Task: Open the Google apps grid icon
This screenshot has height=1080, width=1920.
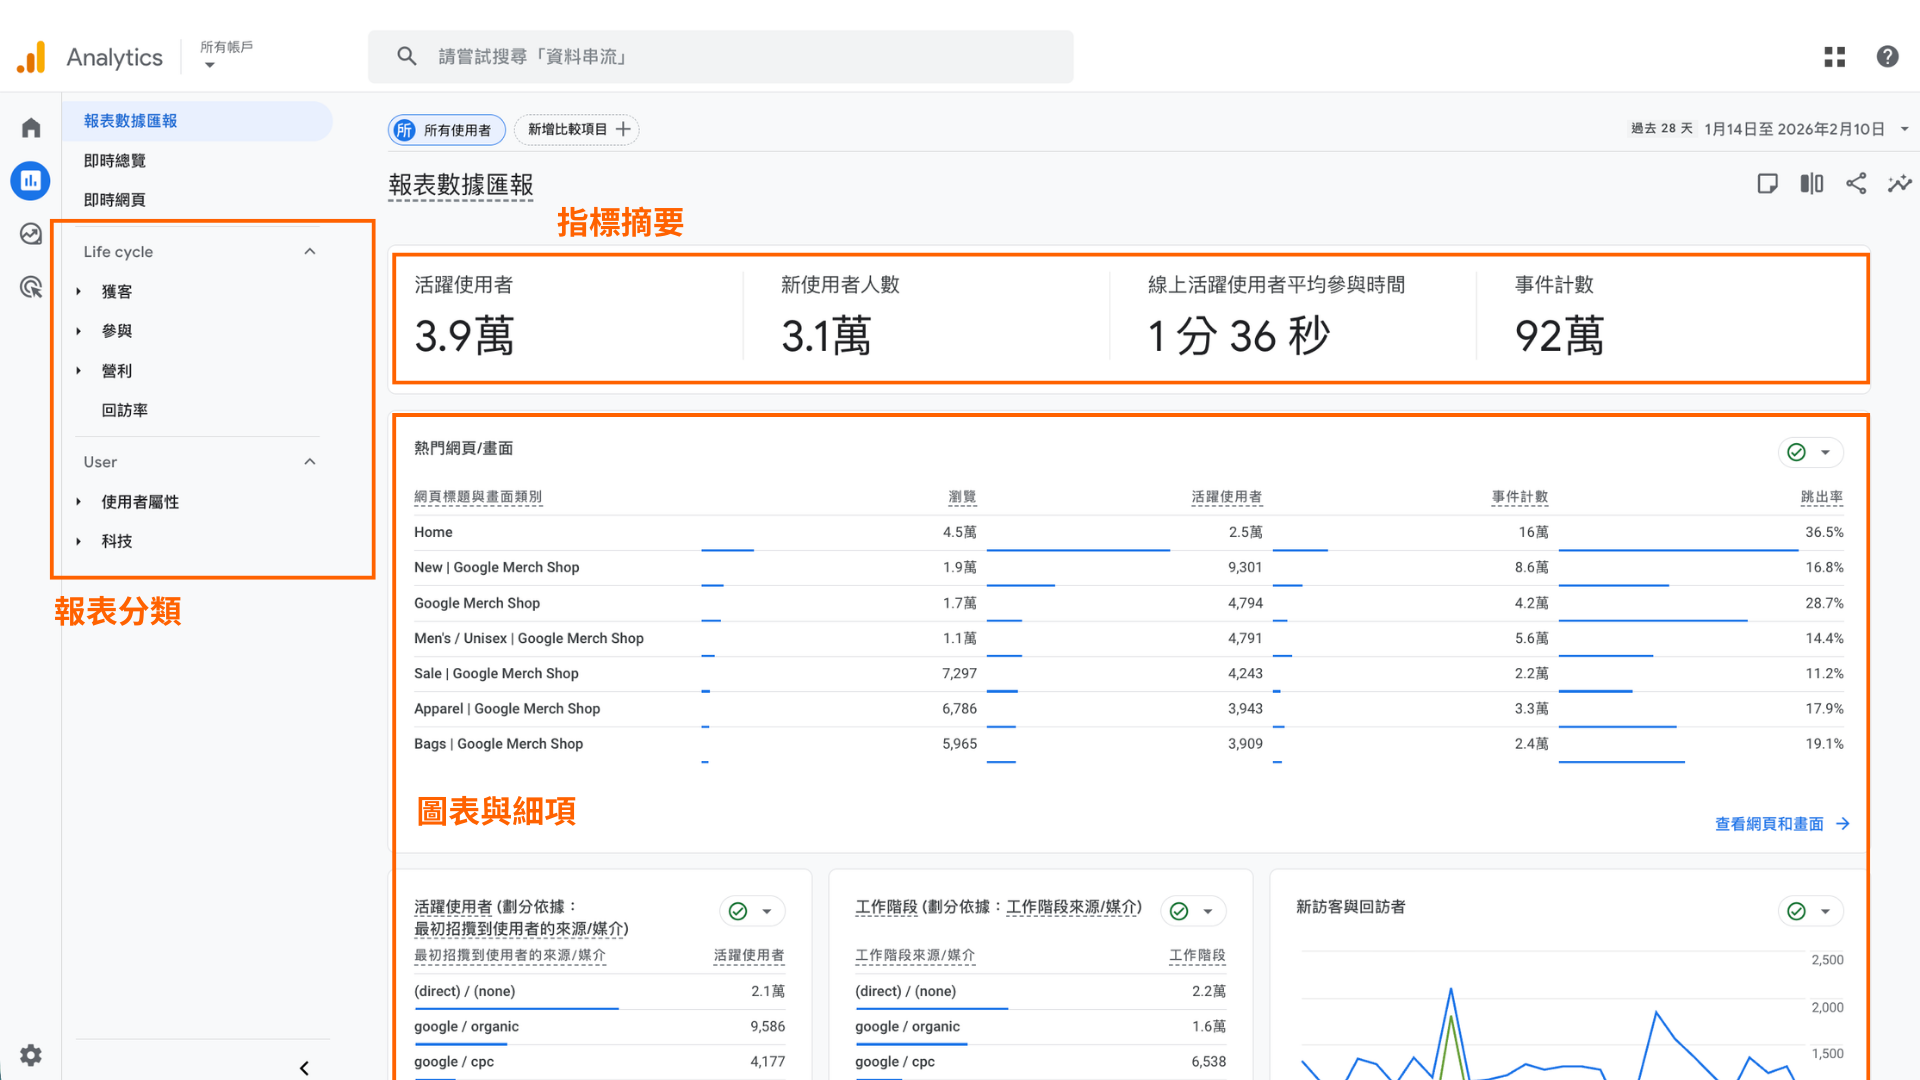Action: click(1834, 56)
